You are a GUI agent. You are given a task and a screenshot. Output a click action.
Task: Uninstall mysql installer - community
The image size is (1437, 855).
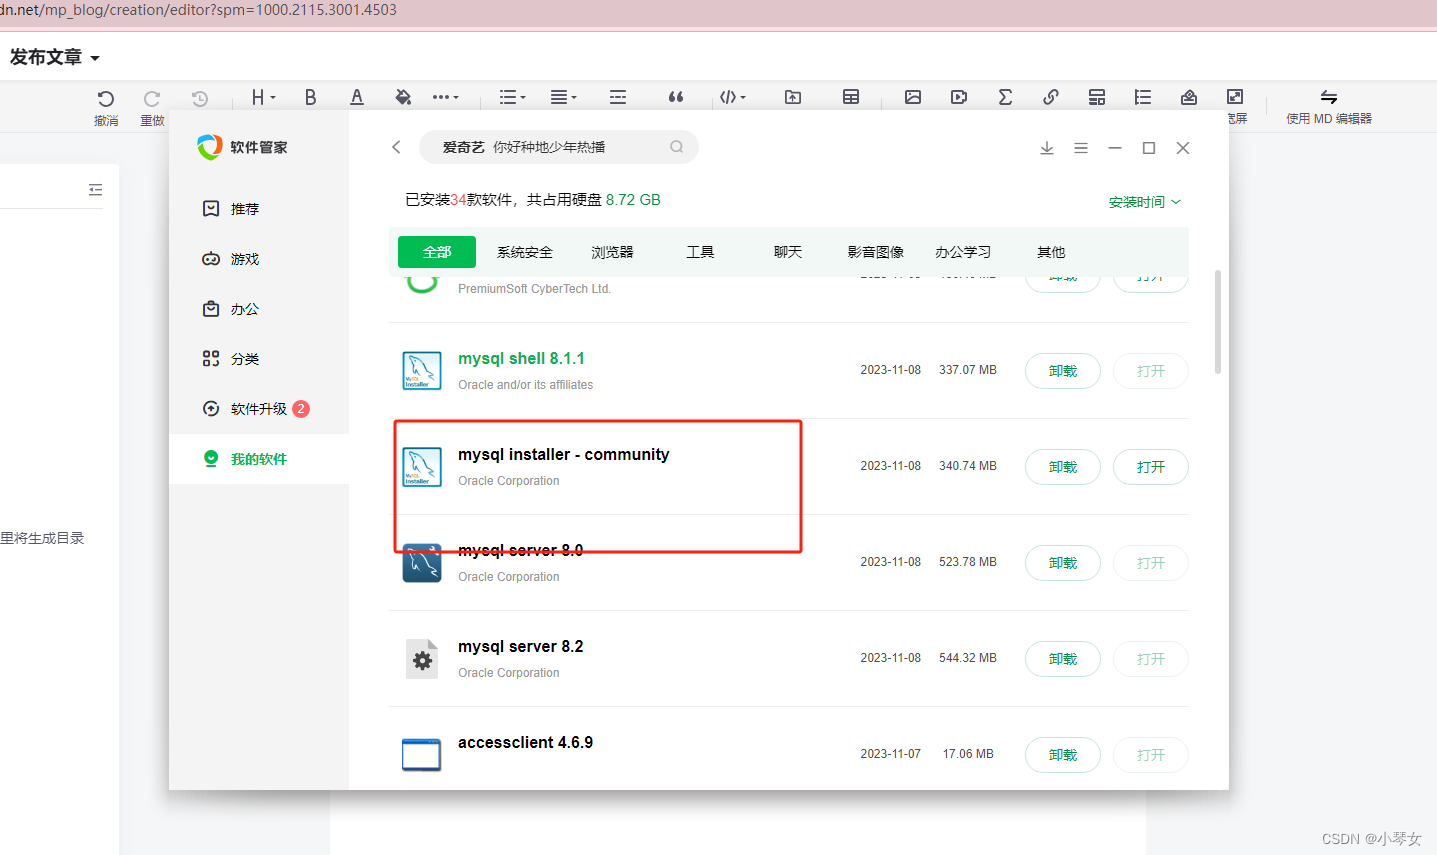pyautogui.click(x=1063, y=467)
